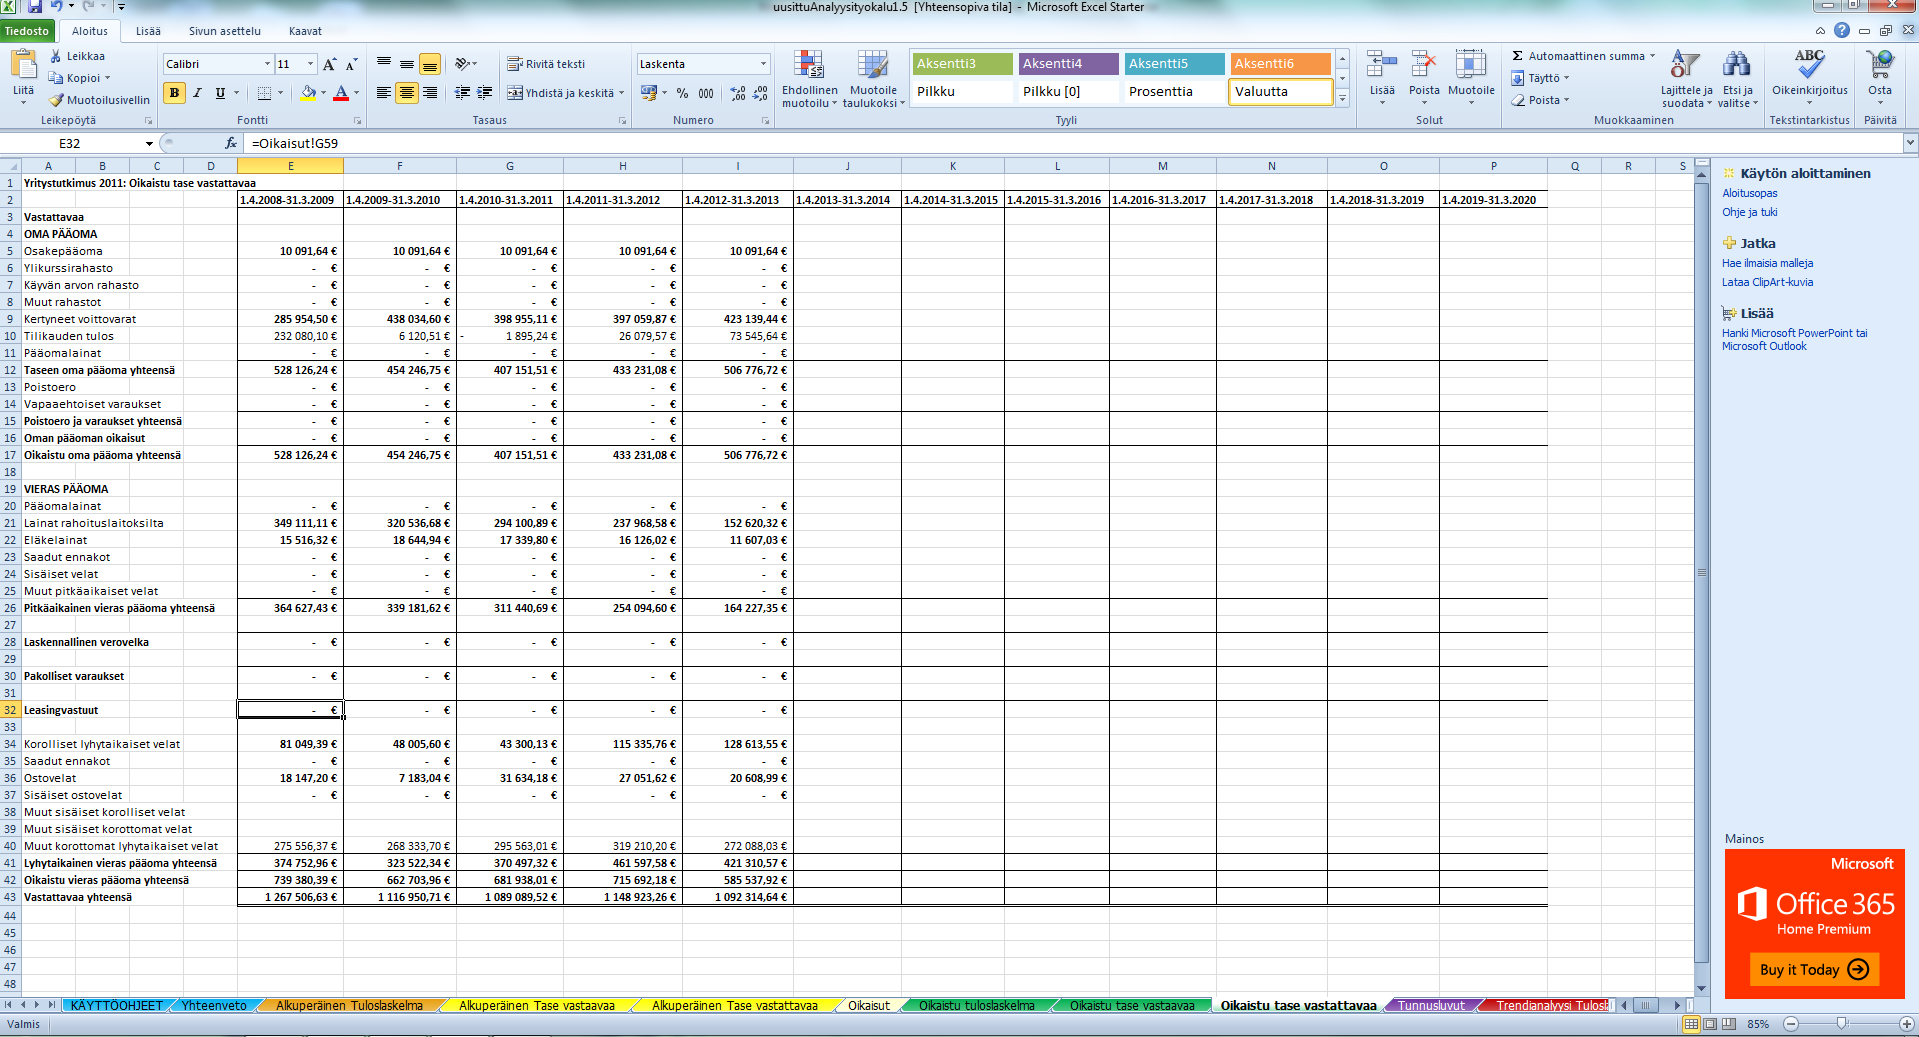
Task: Click the decrease decimal icon
Action: click(761, 93)
